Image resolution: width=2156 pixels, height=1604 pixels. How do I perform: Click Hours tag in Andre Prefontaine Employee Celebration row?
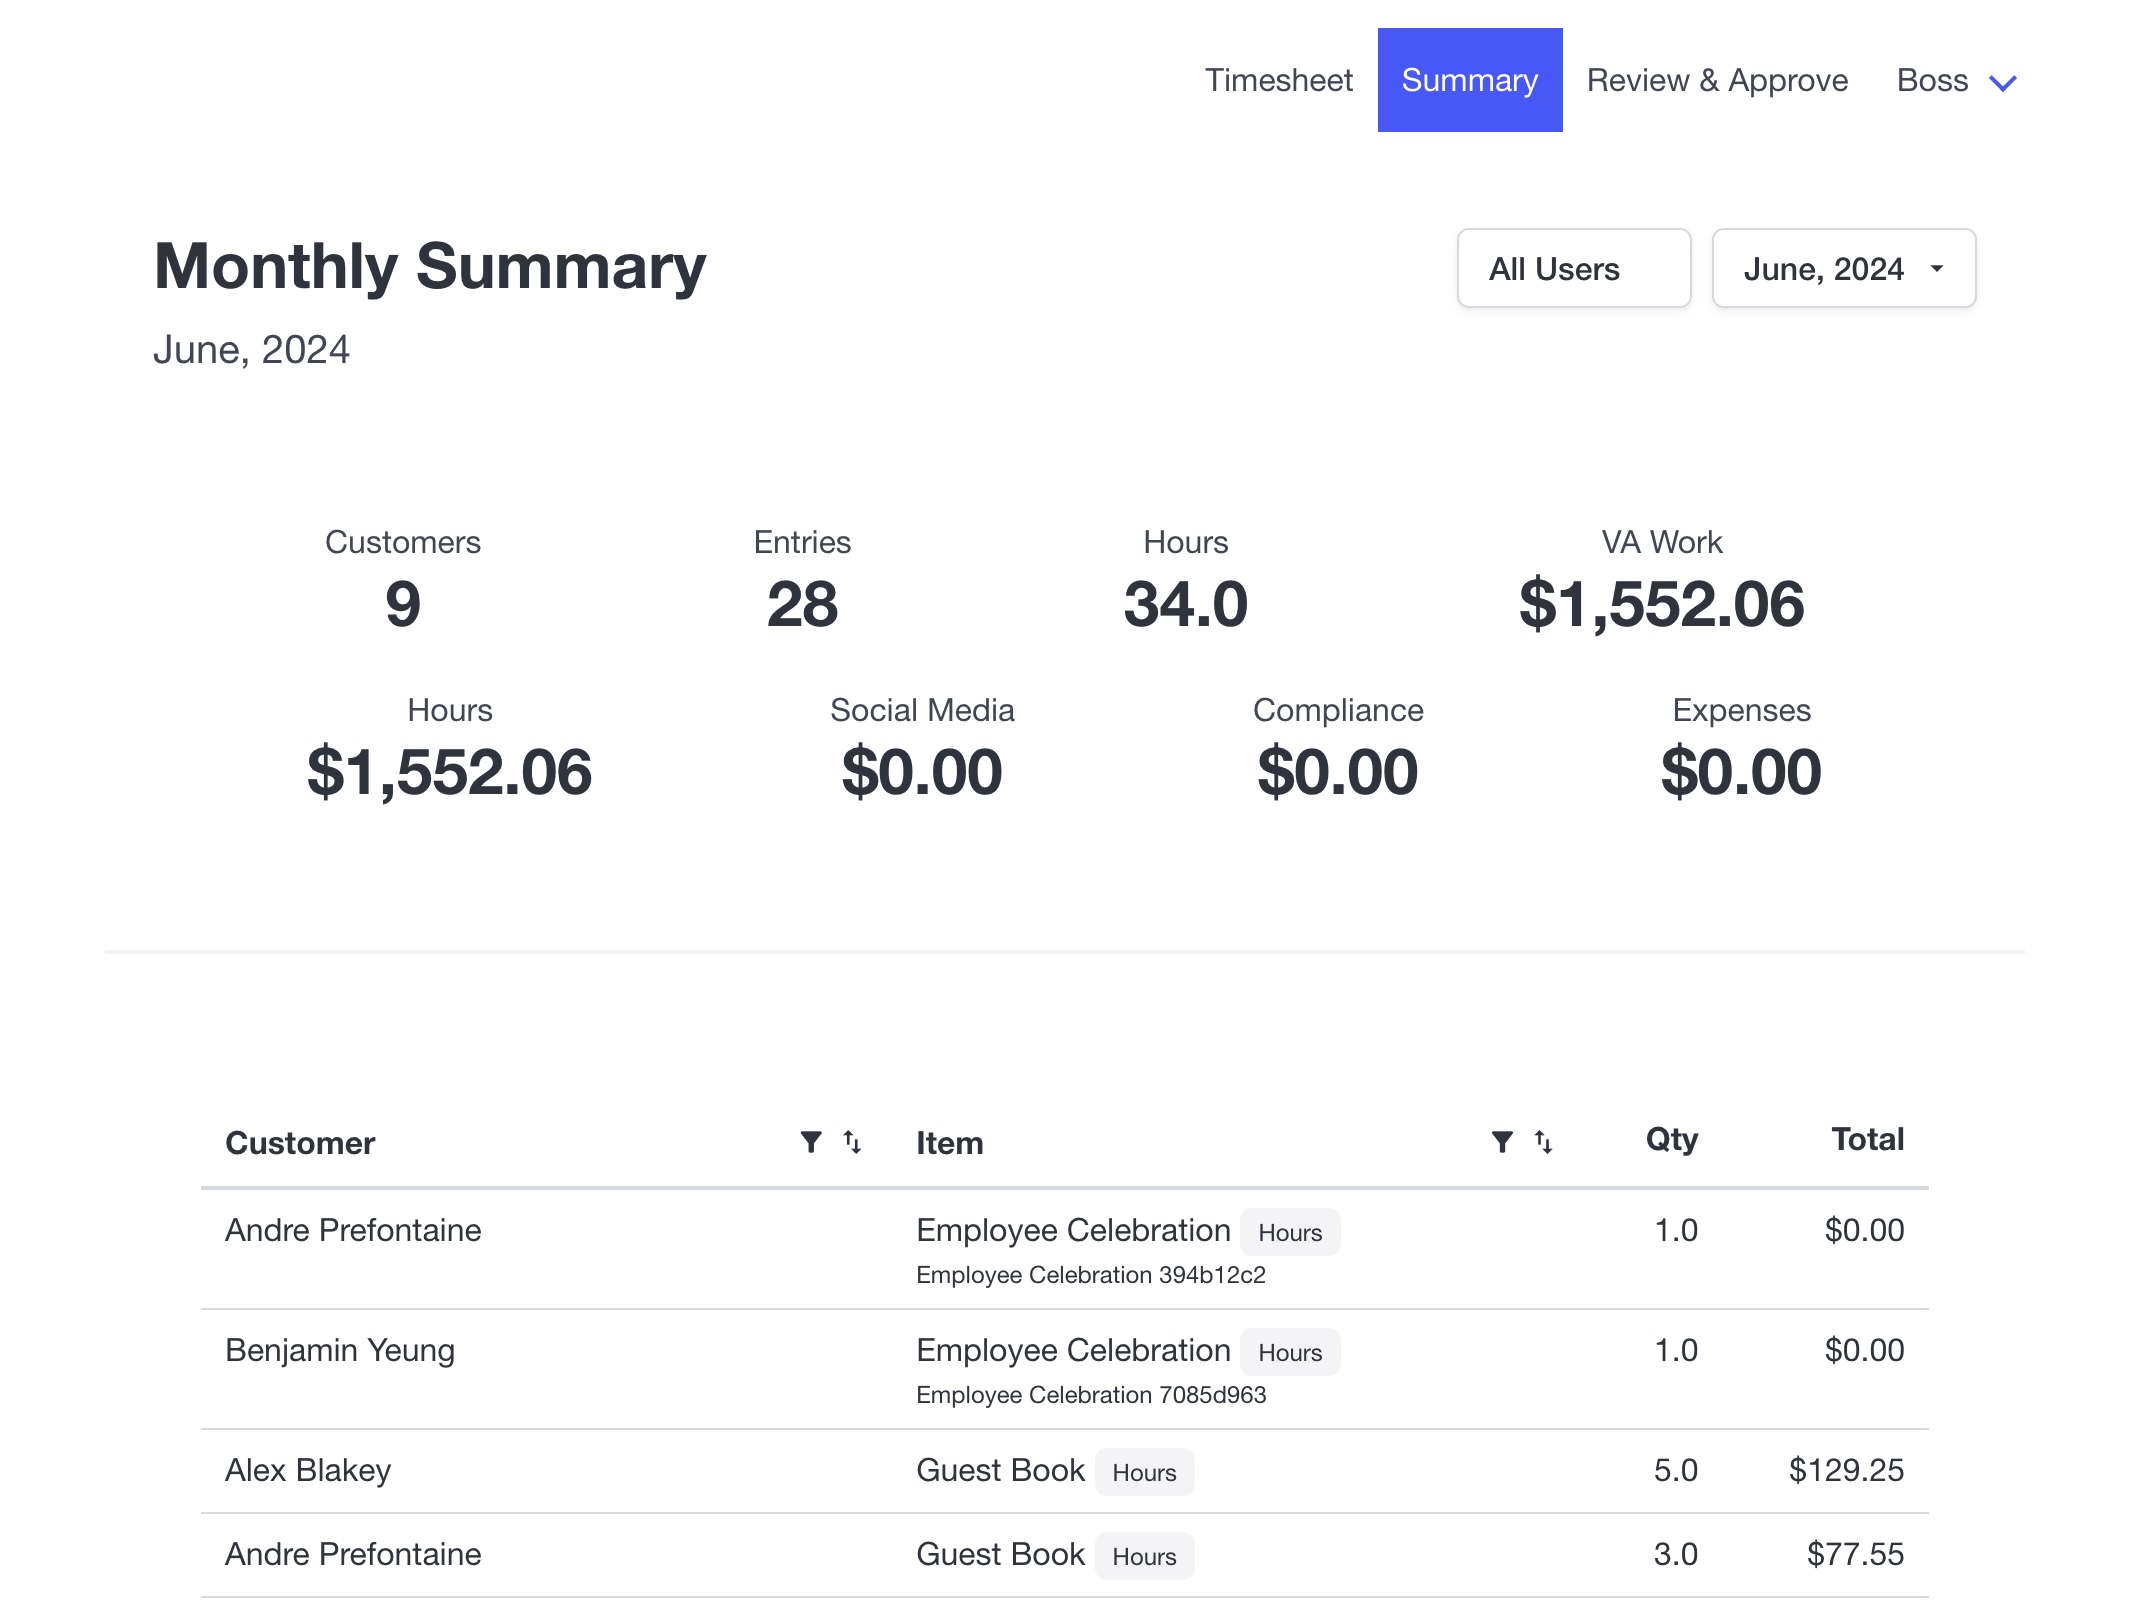[1290, 1232]
